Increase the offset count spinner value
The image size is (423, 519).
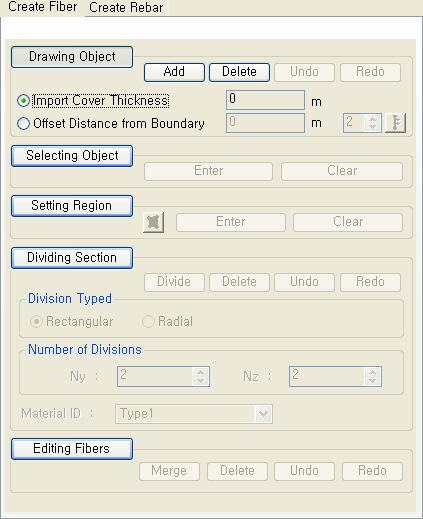[x=373, y=119]
